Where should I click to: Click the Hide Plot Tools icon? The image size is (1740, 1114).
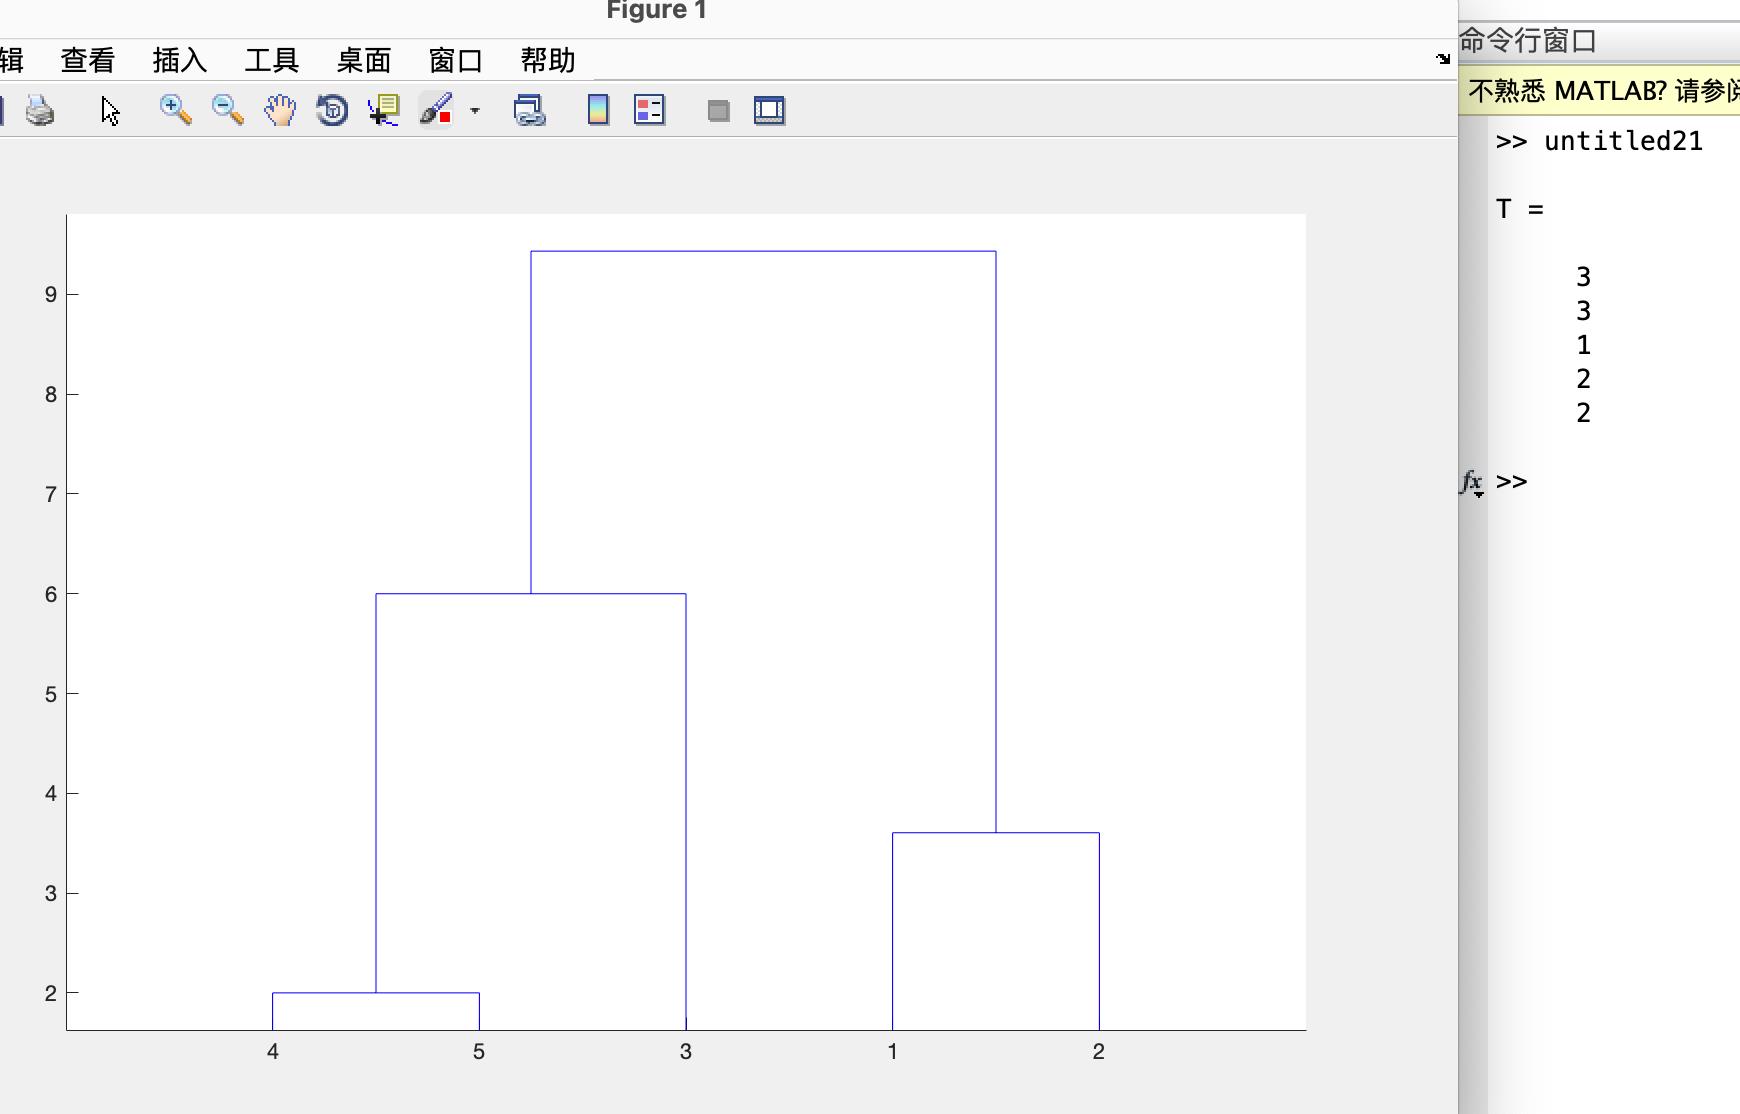point(718,111)
